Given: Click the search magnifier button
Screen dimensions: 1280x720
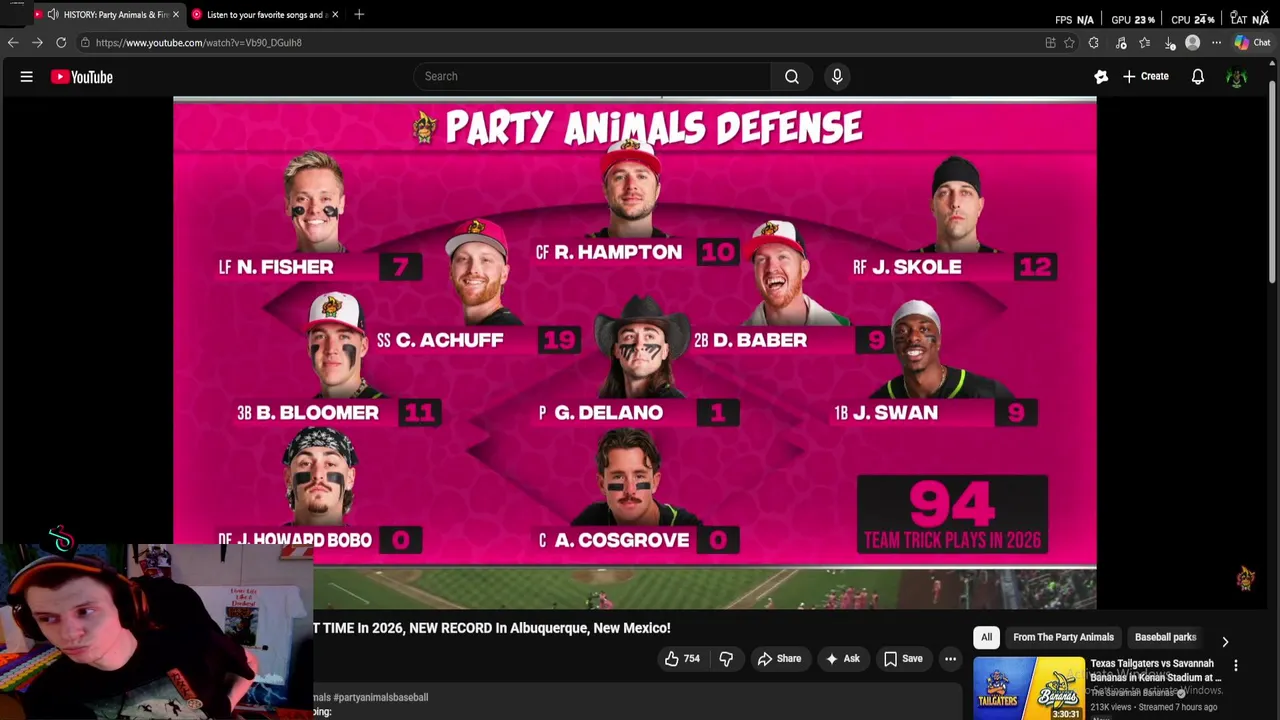Looking at the screenshot, I should point(792,76).
